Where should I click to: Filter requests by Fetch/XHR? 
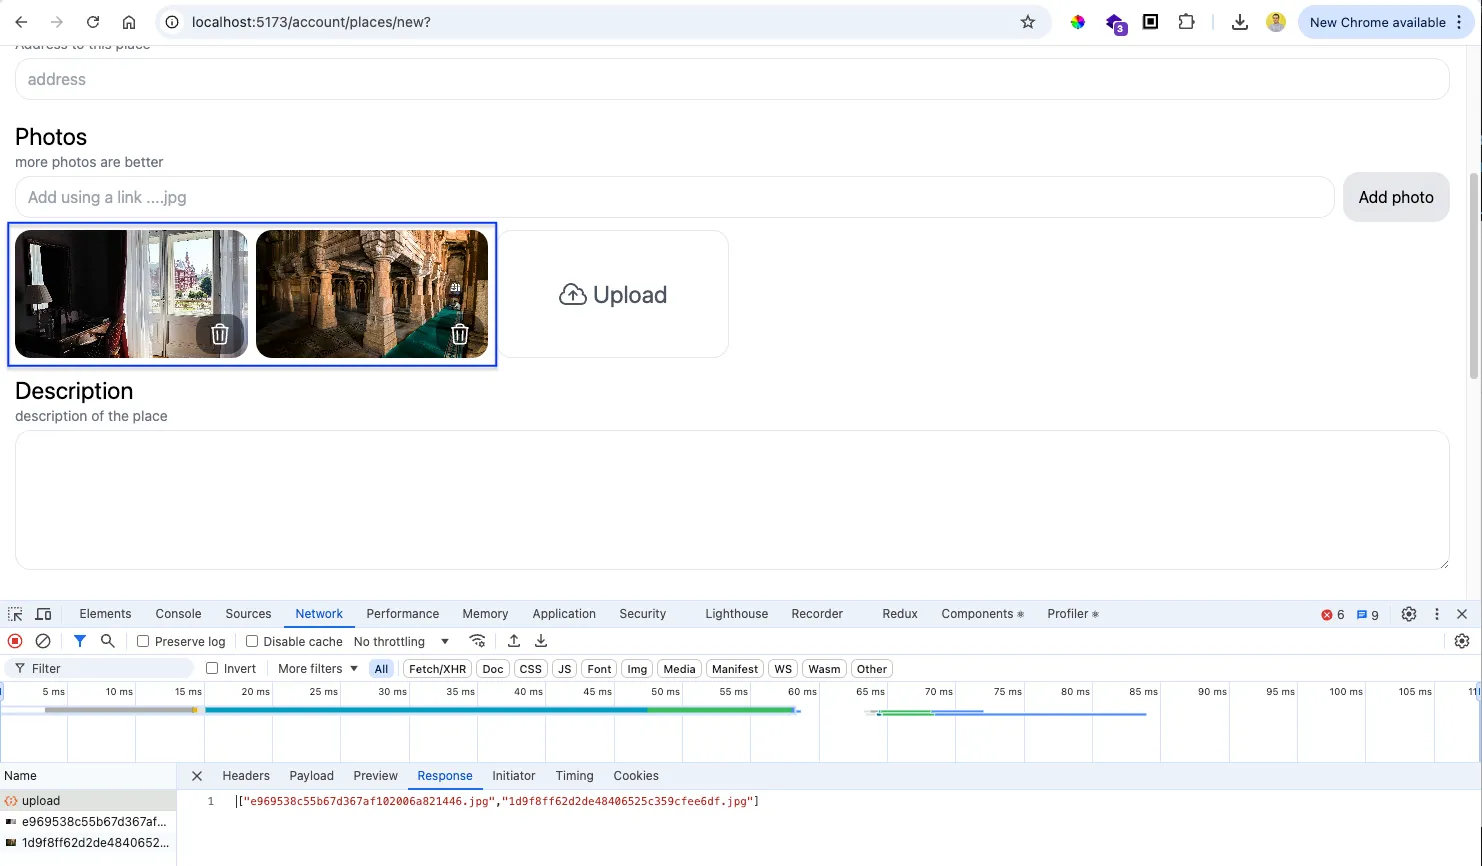438,669
